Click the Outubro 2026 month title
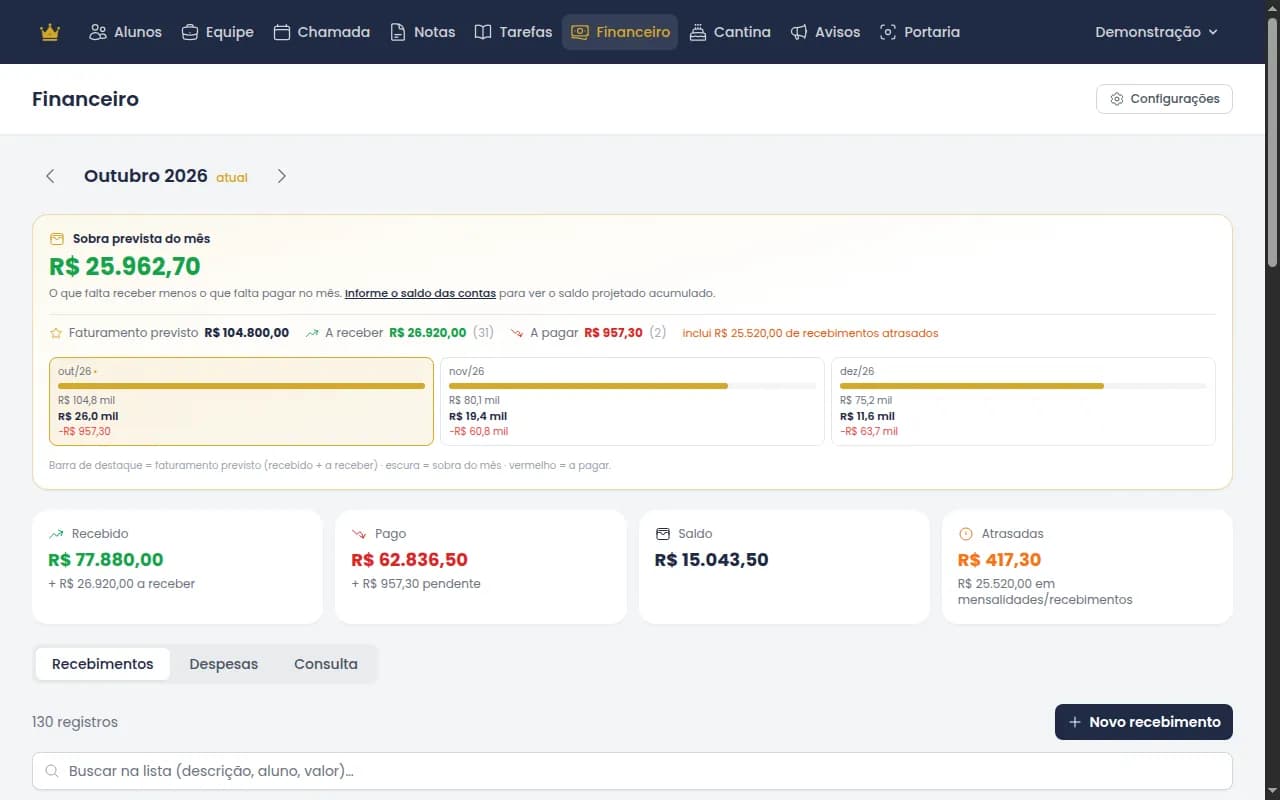The width and height of the screenshot is (1280, 800). (146, 176)
